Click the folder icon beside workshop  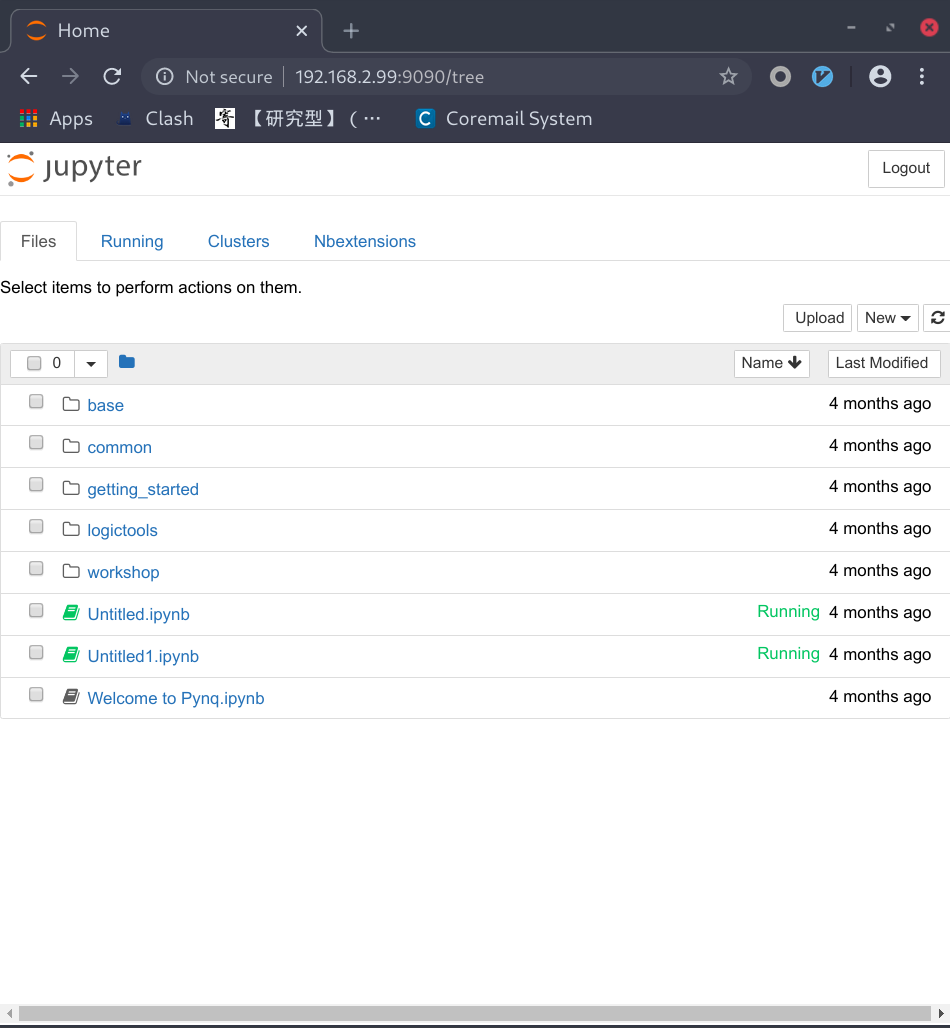71,571
